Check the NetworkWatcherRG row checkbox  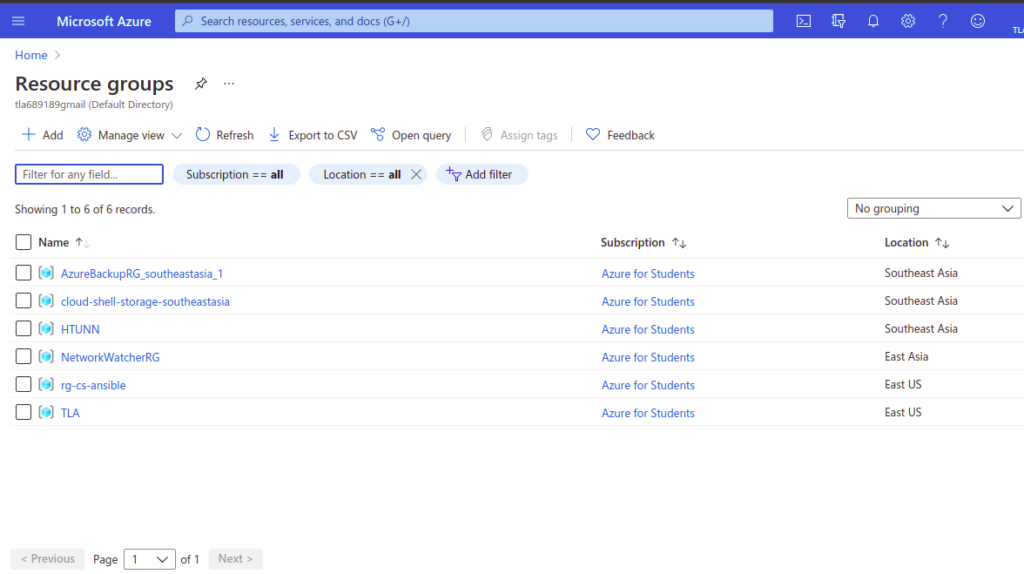[x=24, y=357]
